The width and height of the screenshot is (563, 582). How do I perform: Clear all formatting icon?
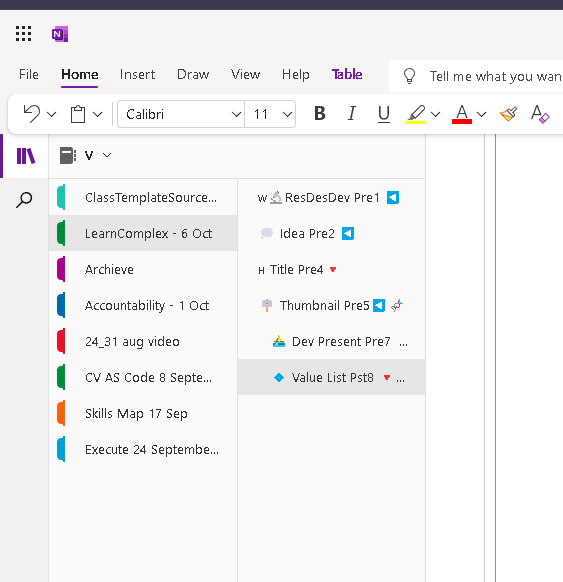tap(540, 114)
